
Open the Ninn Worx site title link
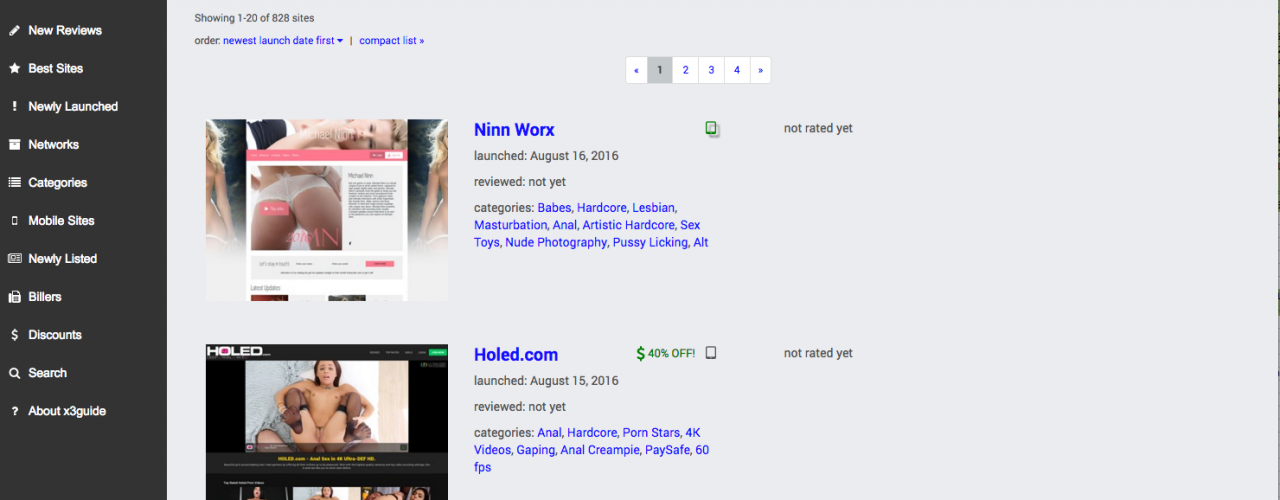click(514, 129)
